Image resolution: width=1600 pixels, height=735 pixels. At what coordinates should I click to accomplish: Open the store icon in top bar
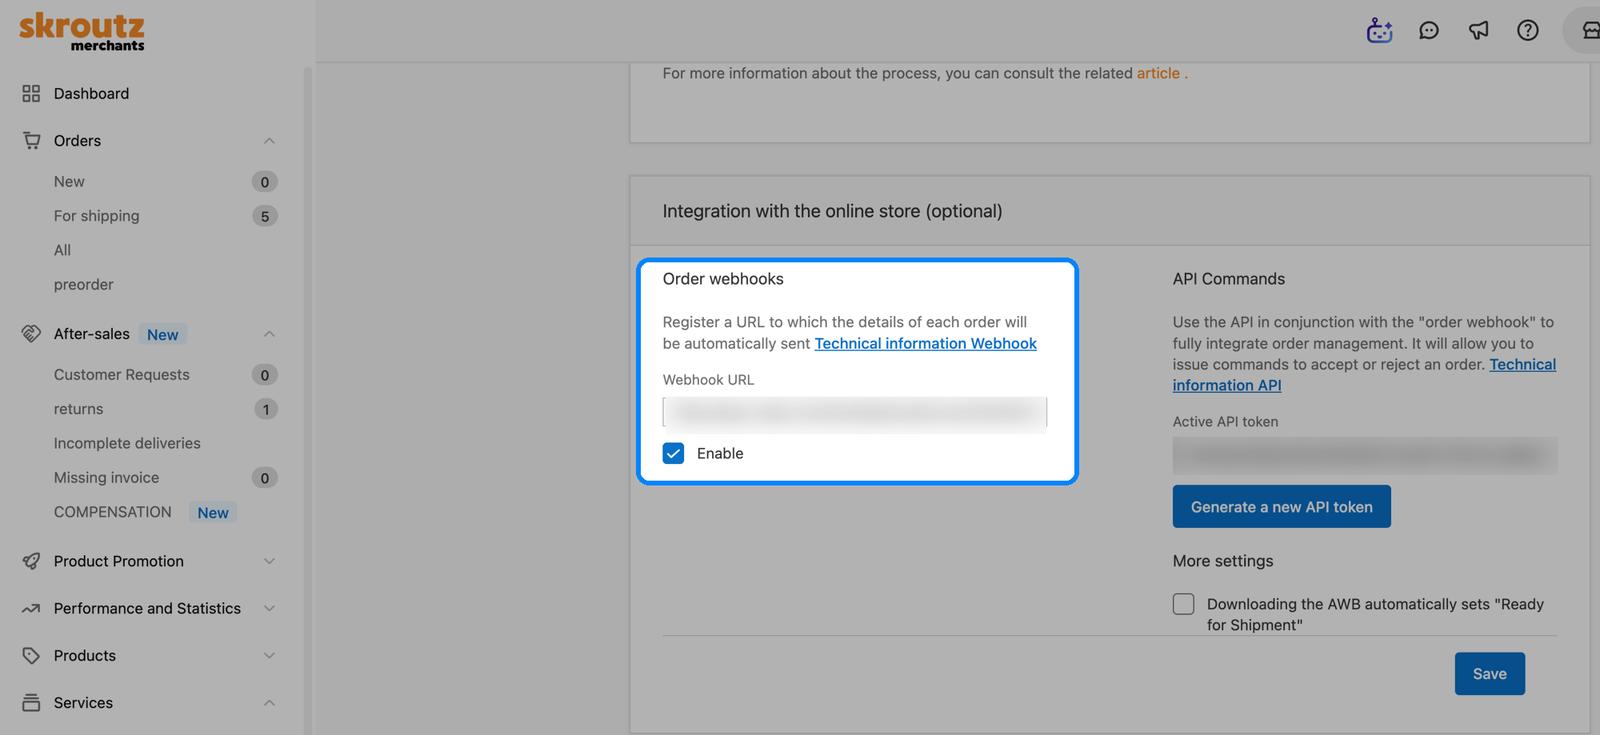pos(1590,30)
